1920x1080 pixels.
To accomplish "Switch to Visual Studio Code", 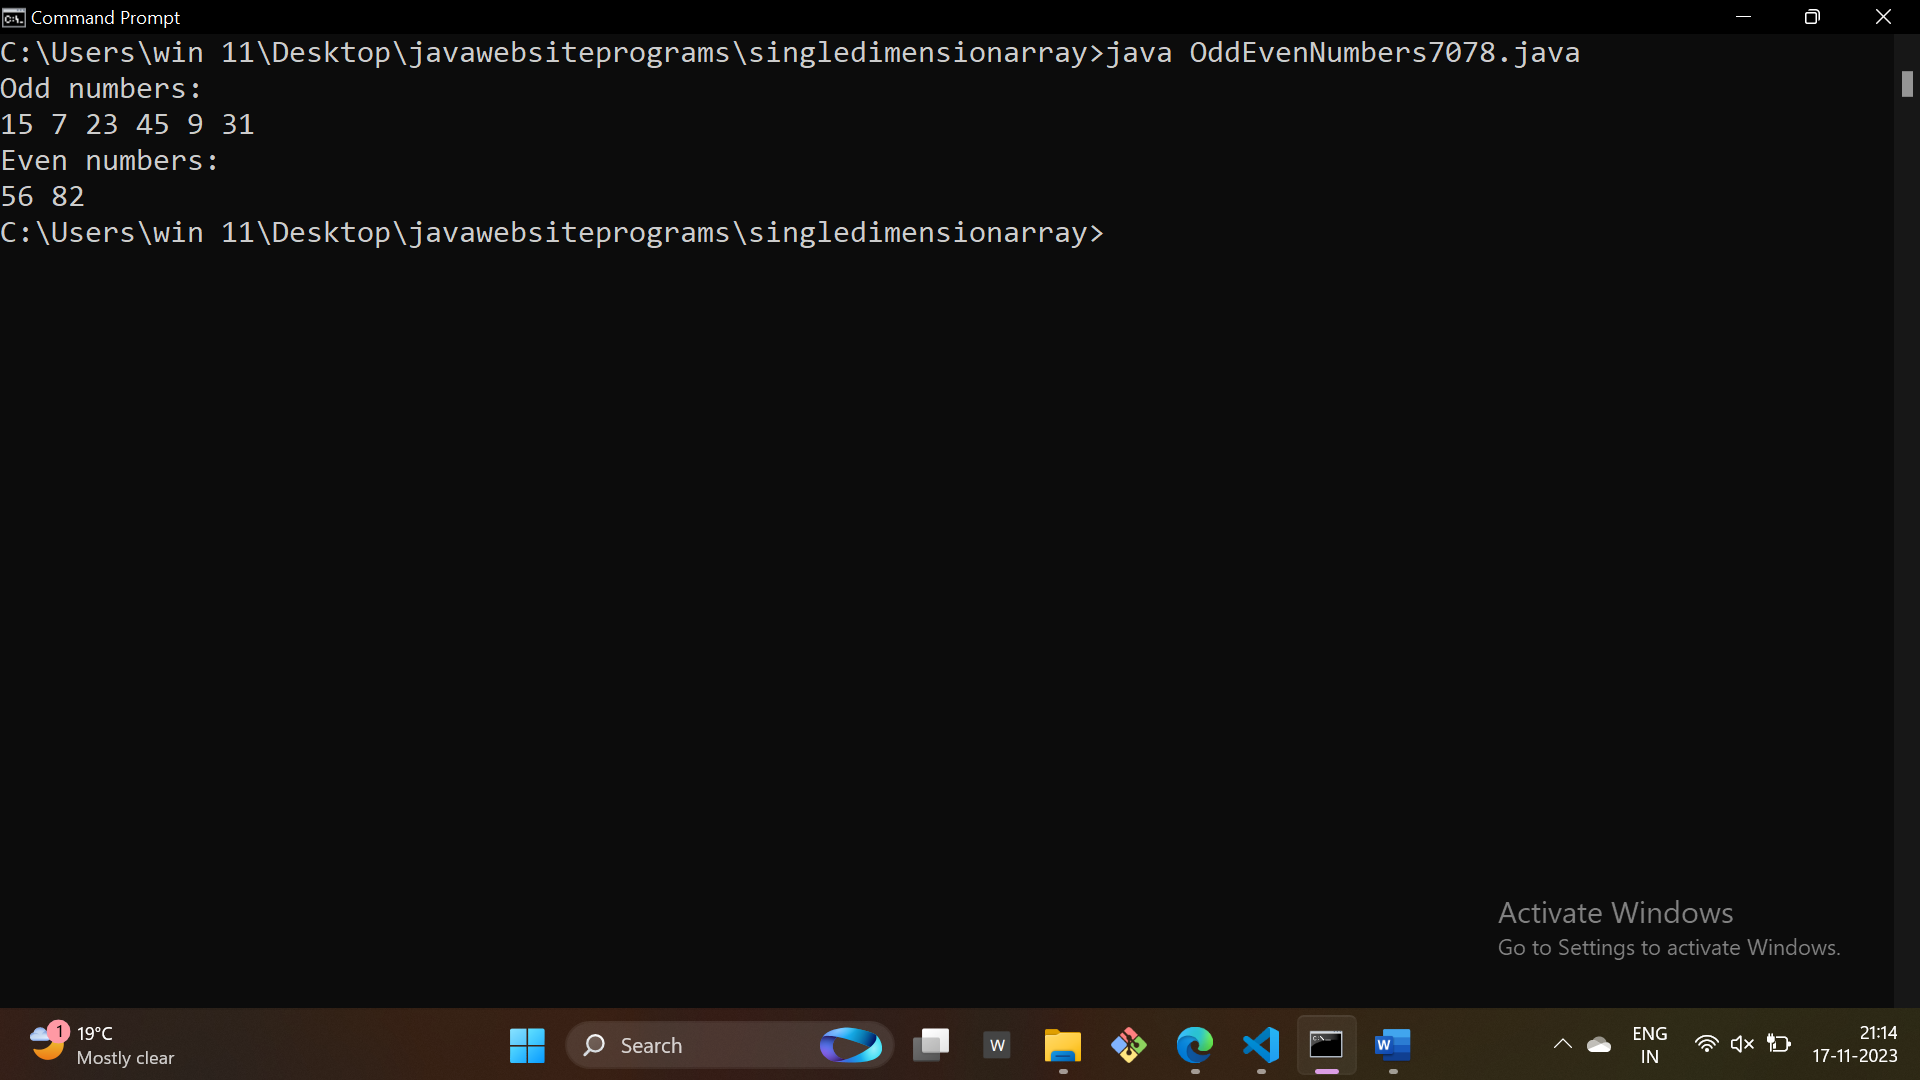I will click(x=1261, y=1045).
